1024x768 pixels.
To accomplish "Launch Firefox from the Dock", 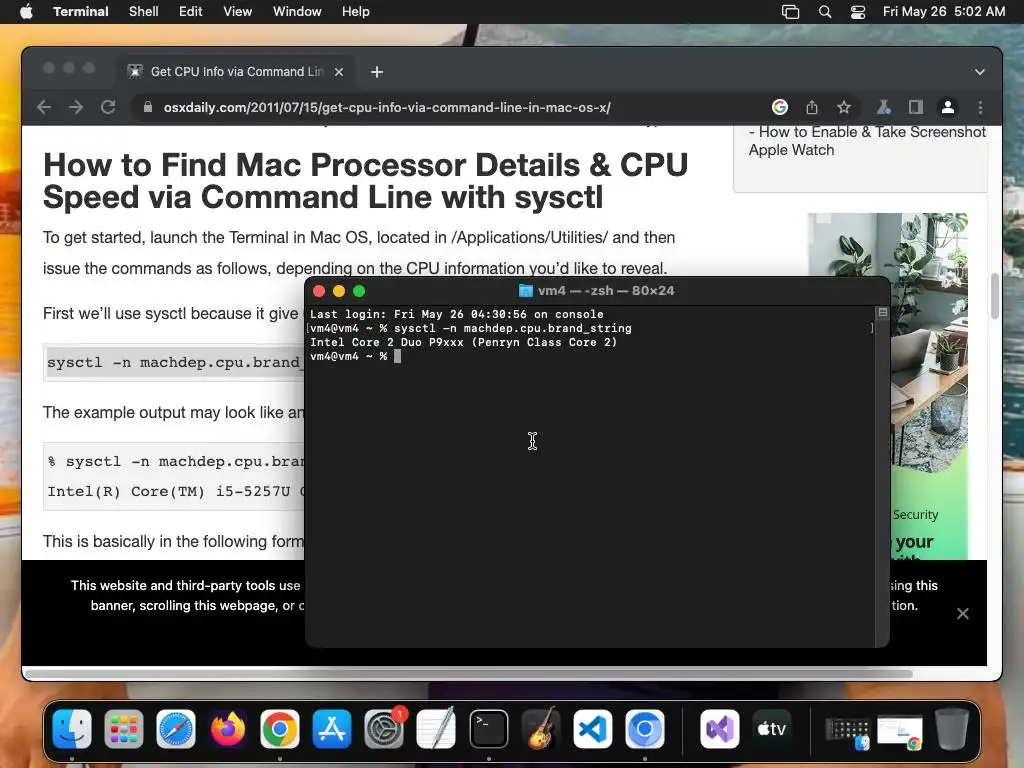I will [228, 729].
